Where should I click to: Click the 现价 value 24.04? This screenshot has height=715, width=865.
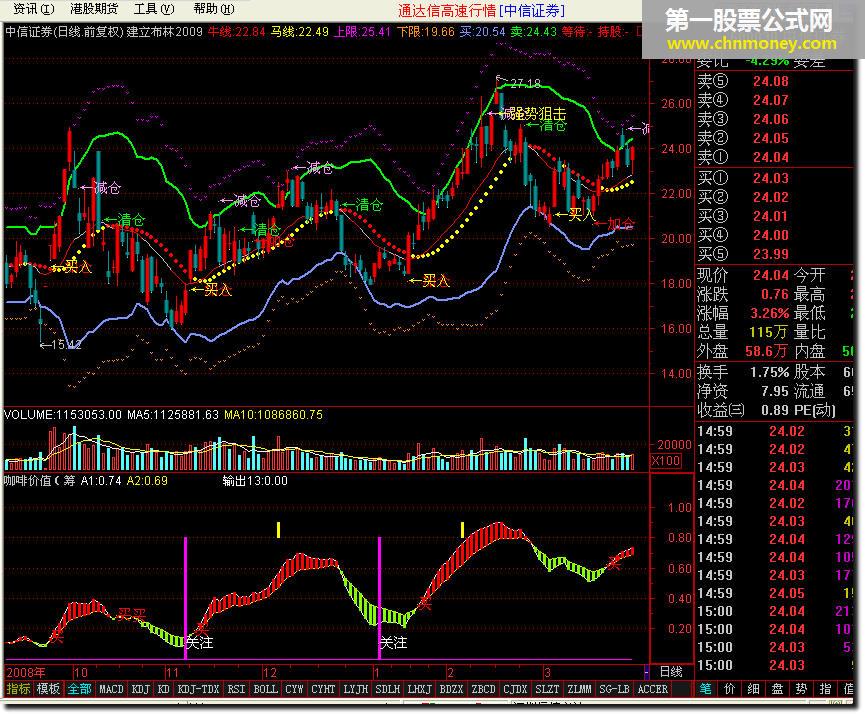pos(771,275)
